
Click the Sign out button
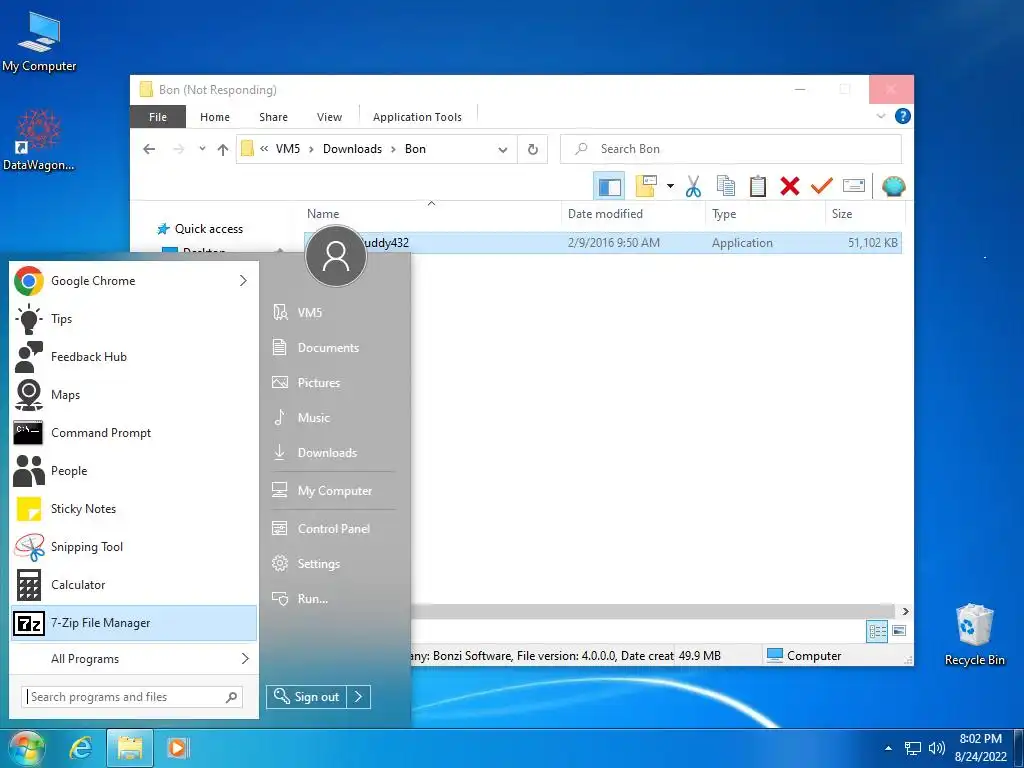306,697
